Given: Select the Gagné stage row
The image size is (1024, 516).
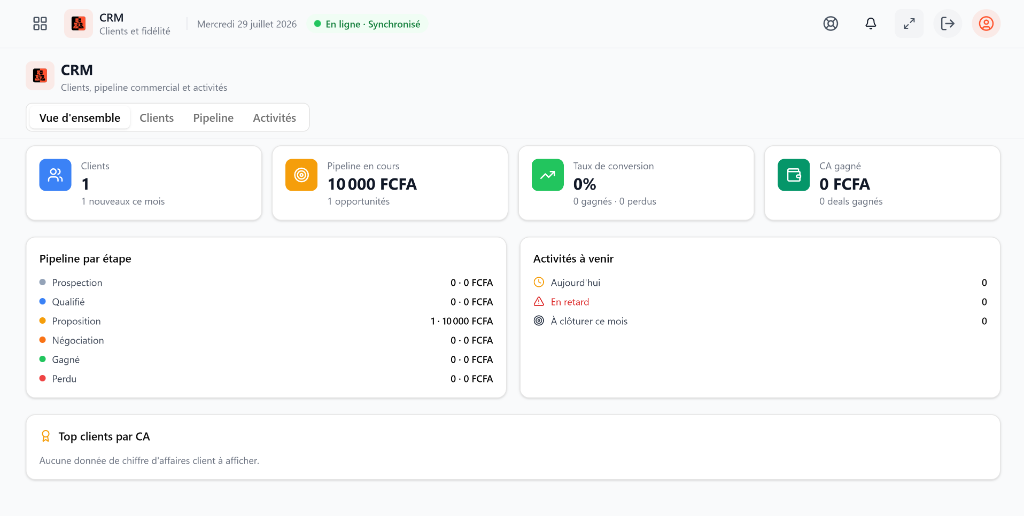Looking at the screenshot, I should click(266, 359).
